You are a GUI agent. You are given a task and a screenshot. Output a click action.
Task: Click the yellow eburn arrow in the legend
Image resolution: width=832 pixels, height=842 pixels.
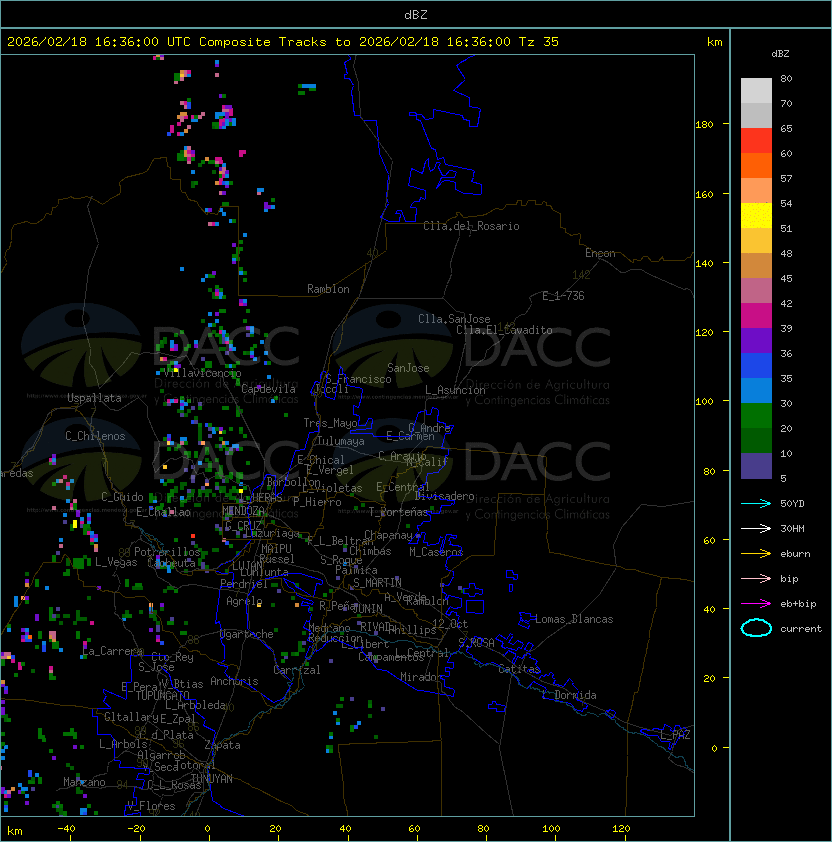pos(756,554)
